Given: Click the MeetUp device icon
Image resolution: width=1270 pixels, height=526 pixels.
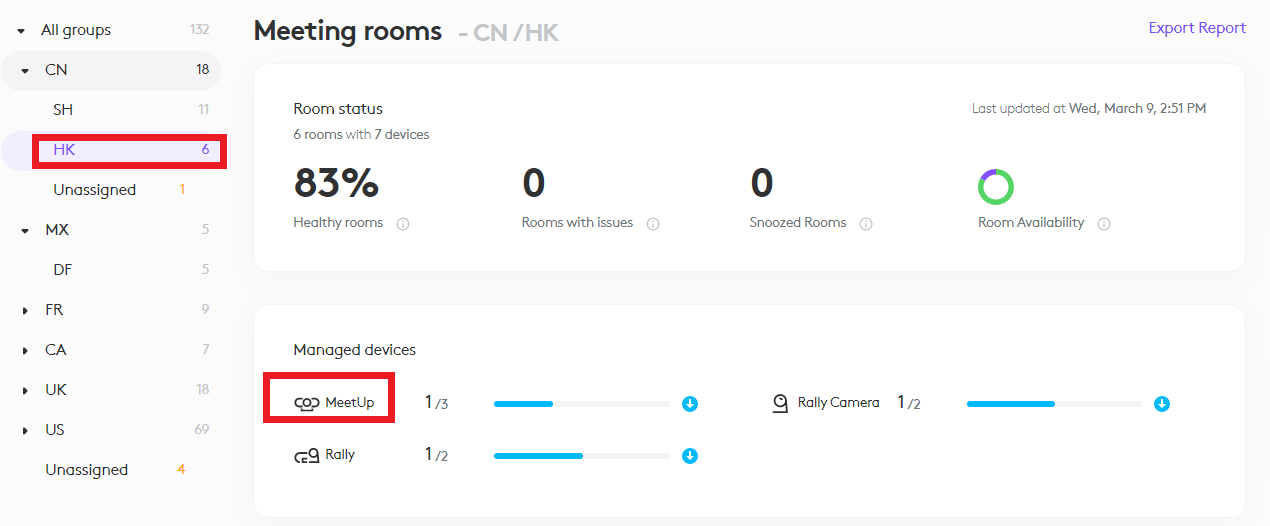Looking at the screenshot, I should coord(306,403).
